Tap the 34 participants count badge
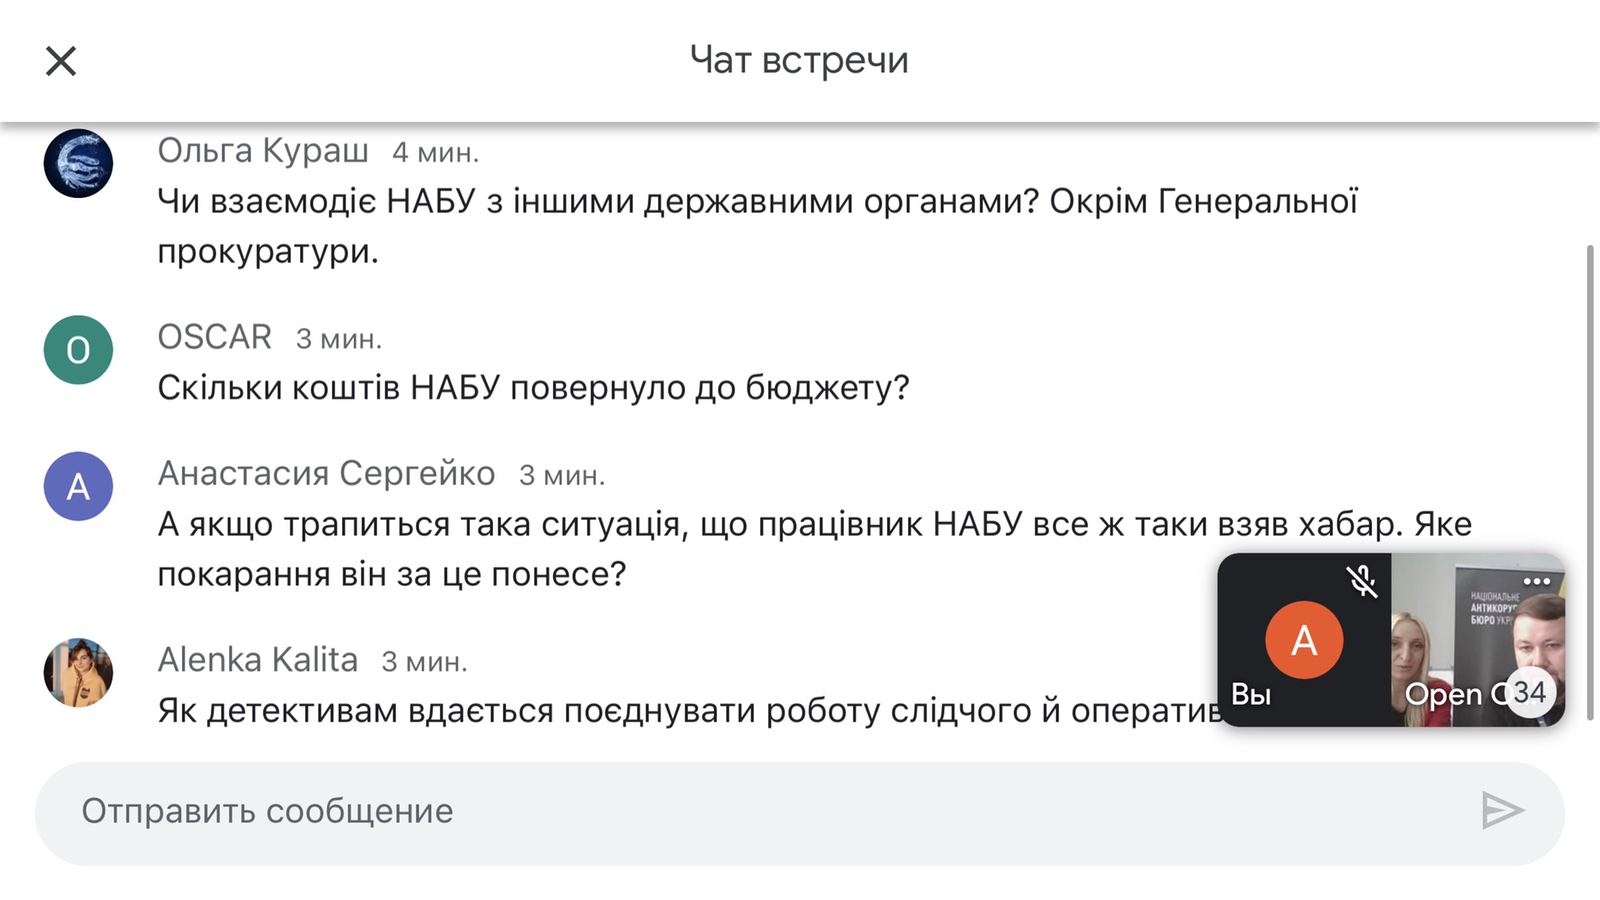The image size is (1600, 900). pos(1529,692)
